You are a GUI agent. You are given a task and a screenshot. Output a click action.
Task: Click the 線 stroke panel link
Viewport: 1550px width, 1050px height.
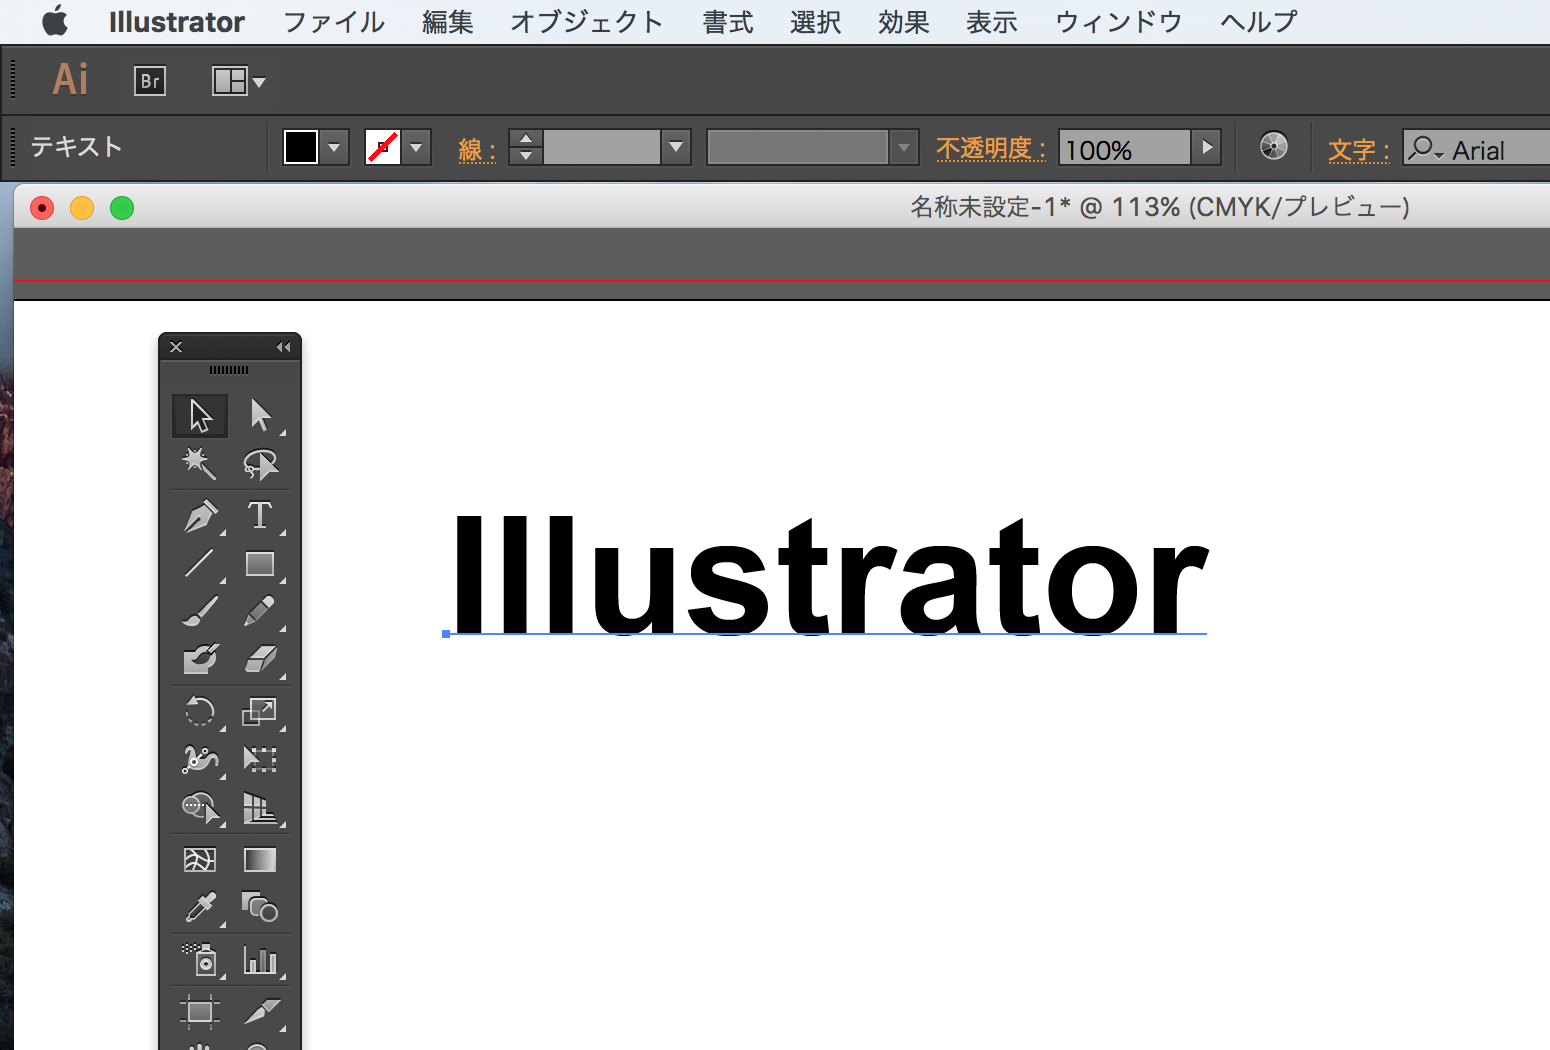pos(477,150)
